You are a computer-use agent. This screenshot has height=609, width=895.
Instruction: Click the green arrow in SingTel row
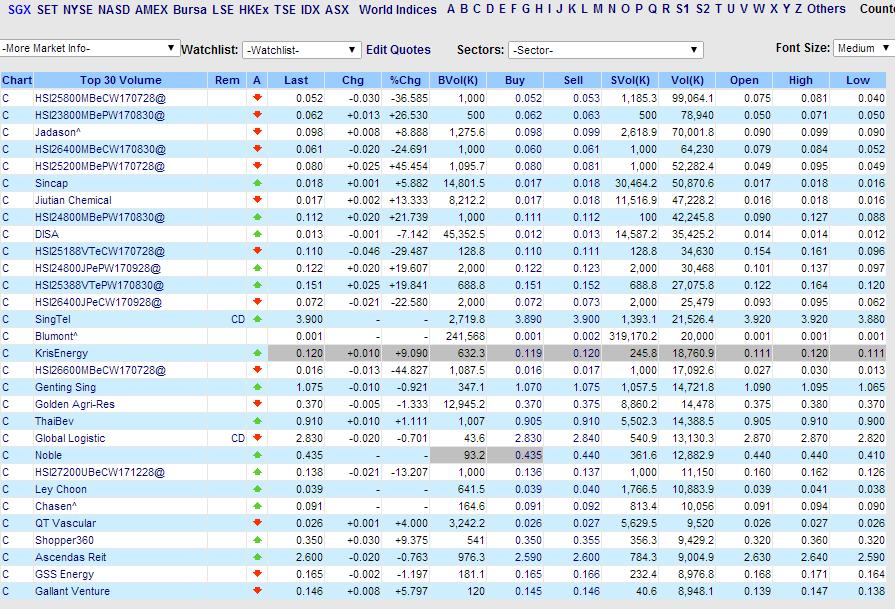click(257, 319)
